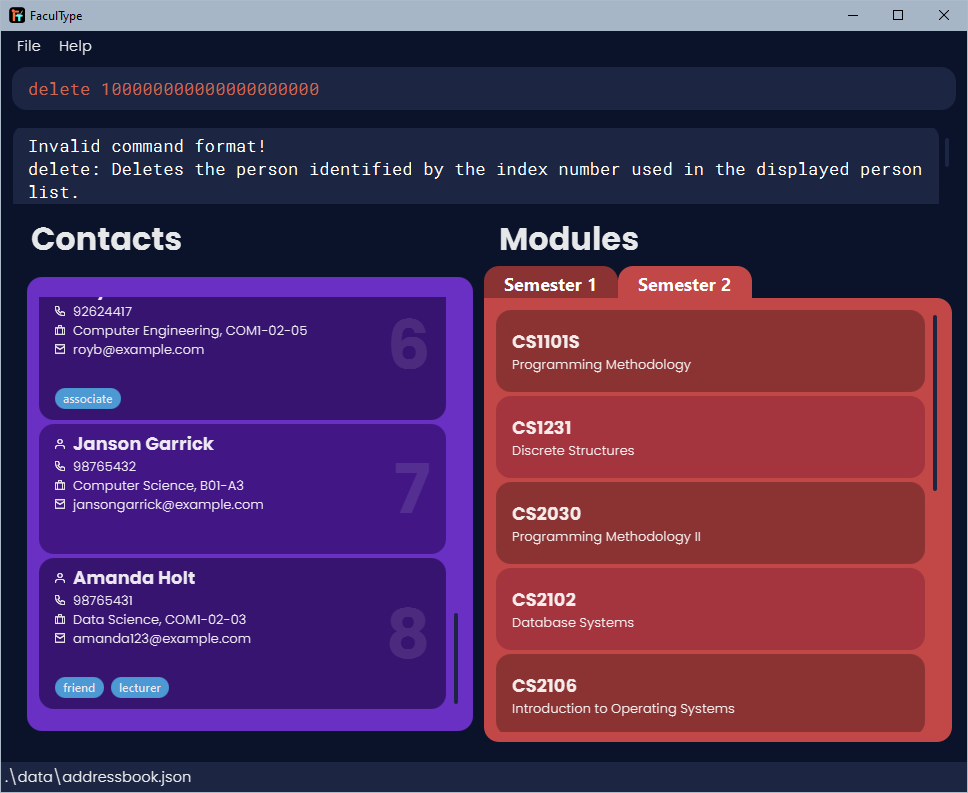
Task: Click the Modules list scrollbar
Action: [x=935, y=402]
